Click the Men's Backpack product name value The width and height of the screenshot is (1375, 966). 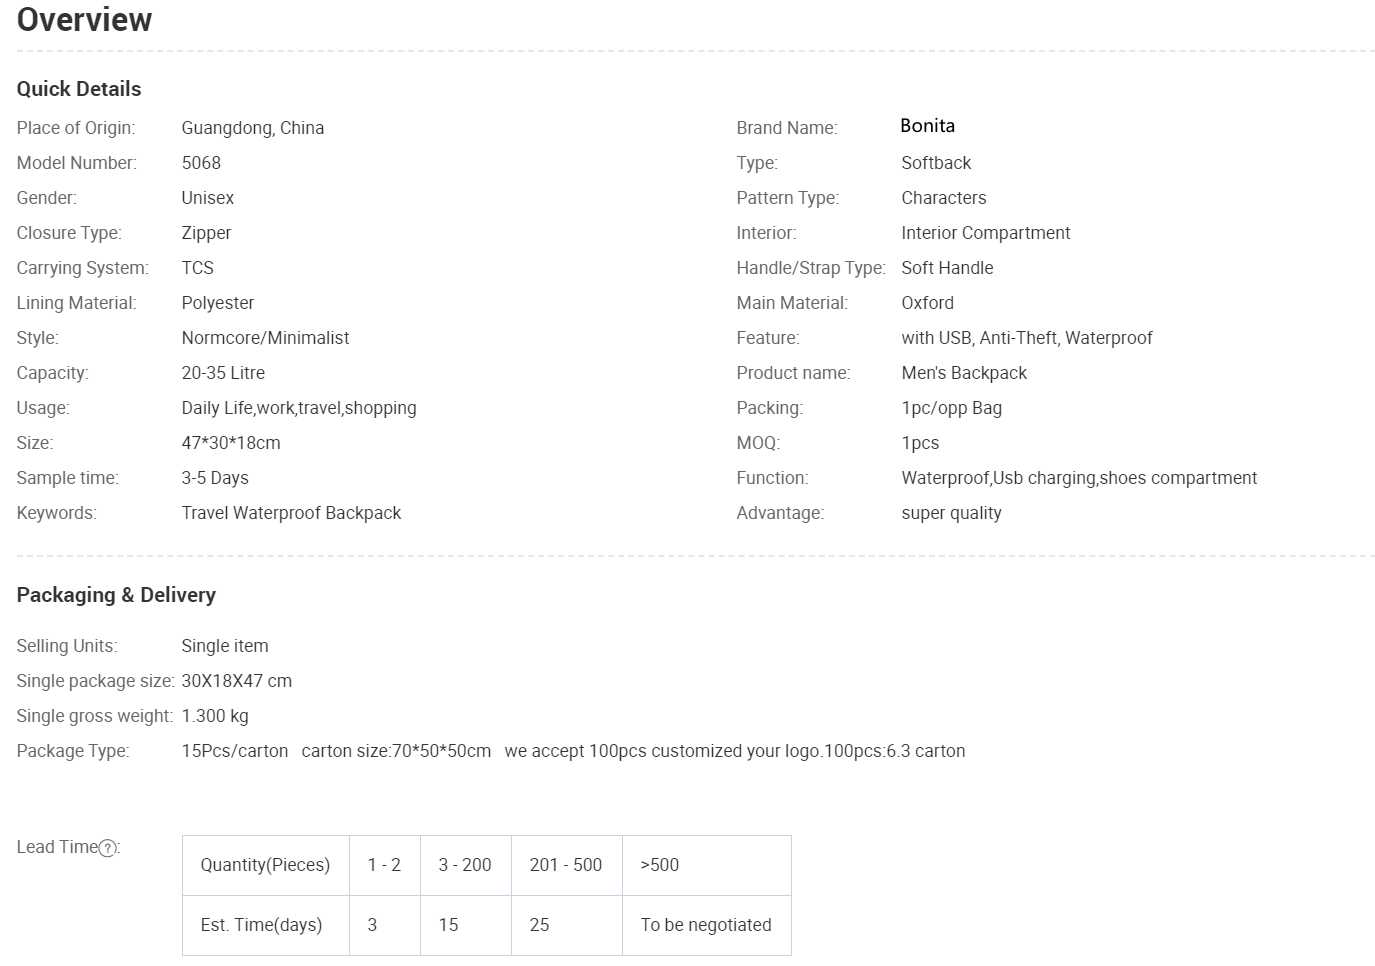coord(965,373)
